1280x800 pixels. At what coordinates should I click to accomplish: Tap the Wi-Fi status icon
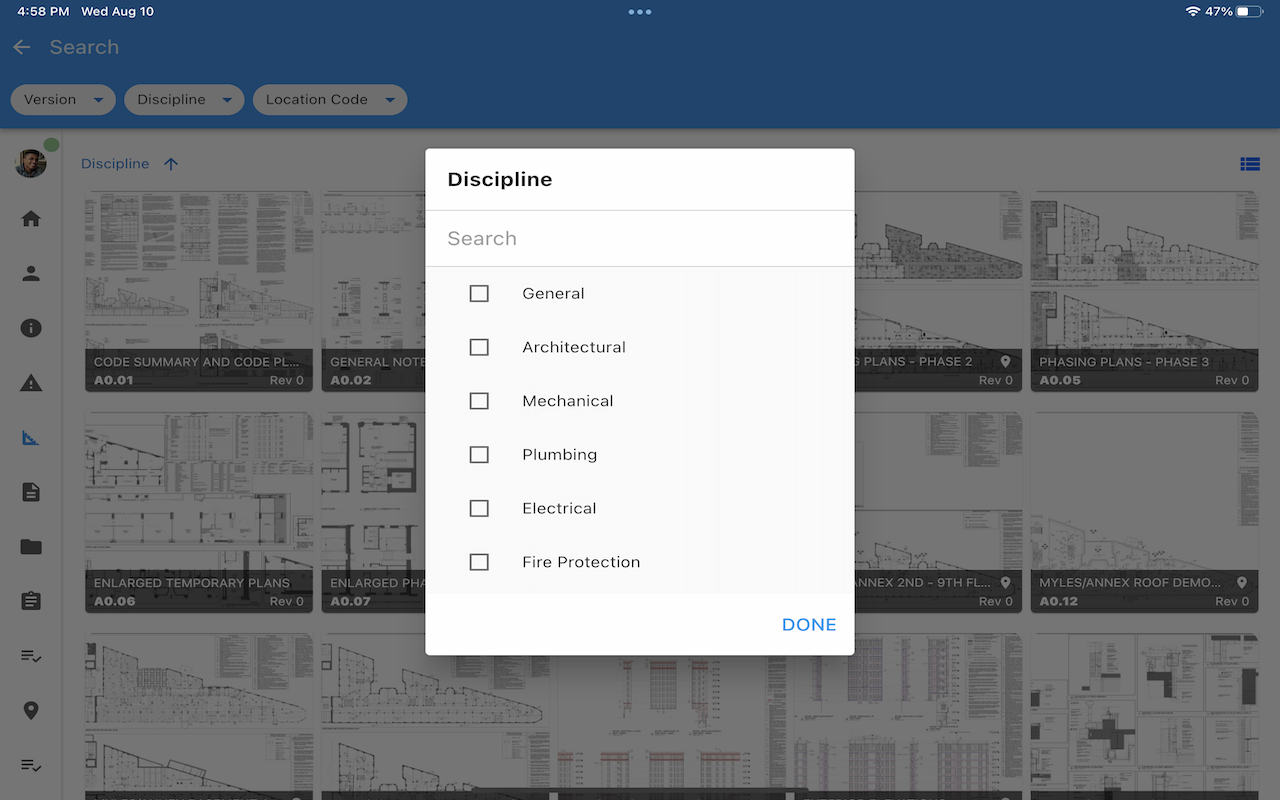point(1192,12)
